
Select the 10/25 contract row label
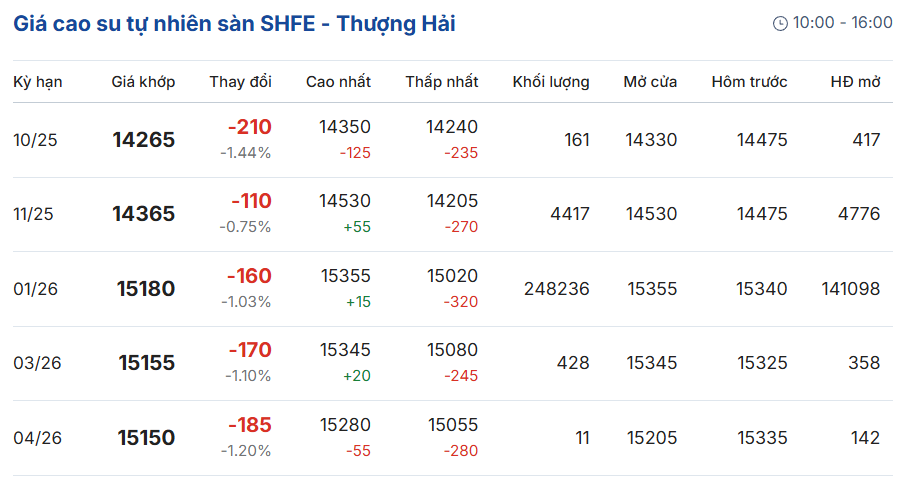[35, 140]
